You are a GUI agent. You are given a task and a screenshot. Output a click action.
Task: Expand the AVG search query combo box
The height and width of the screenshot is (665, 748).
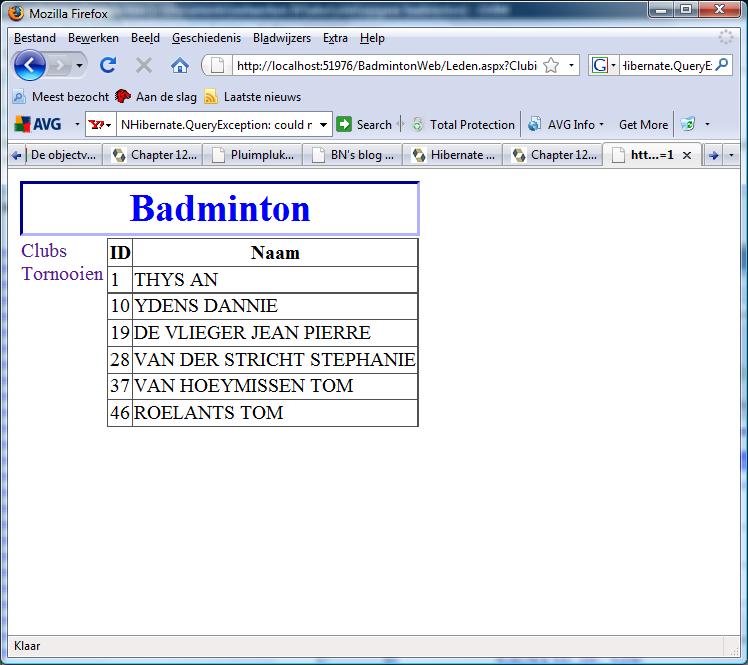tap(323, 125)
